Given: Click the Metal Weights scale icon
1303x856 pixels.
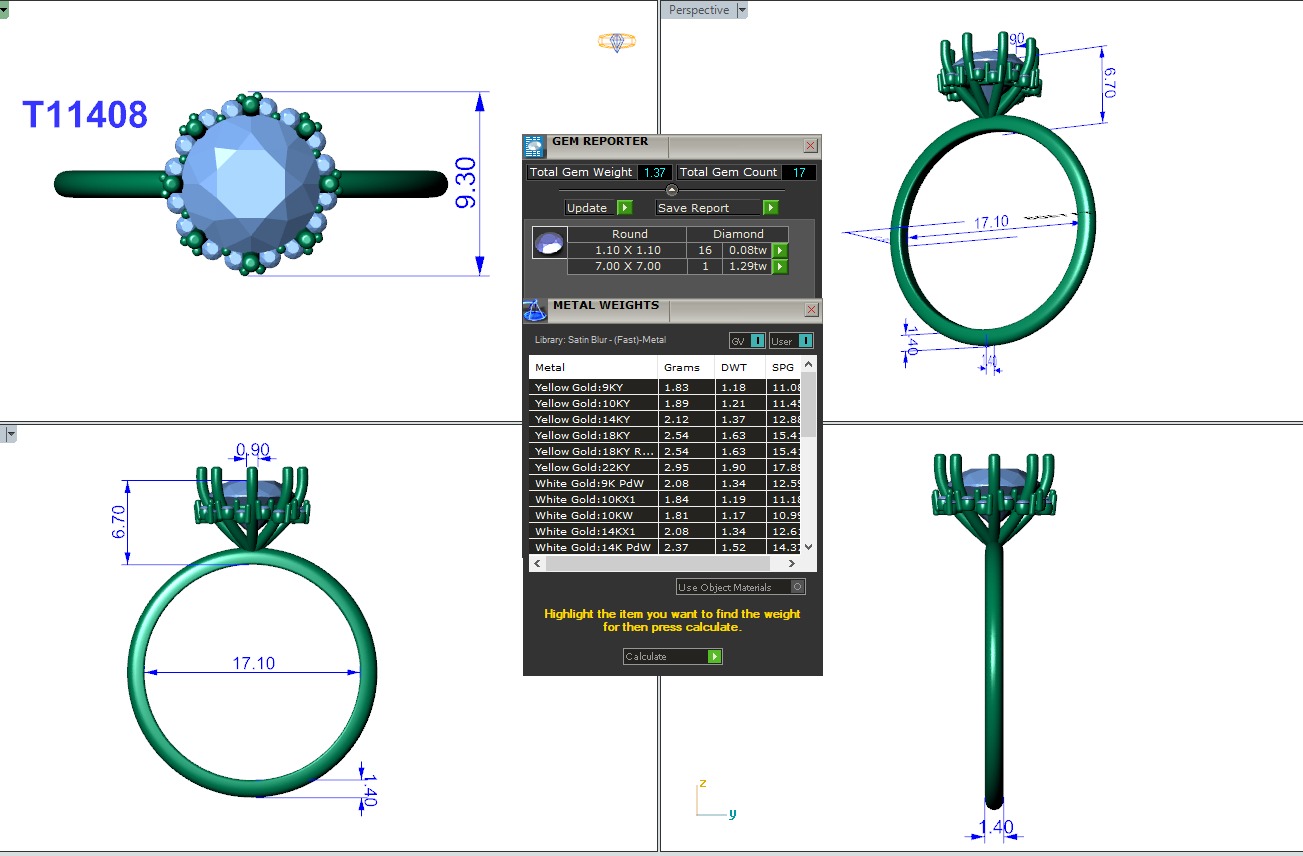Looking at the screenshot, I should pyautogui.click(x=534, y=310).
